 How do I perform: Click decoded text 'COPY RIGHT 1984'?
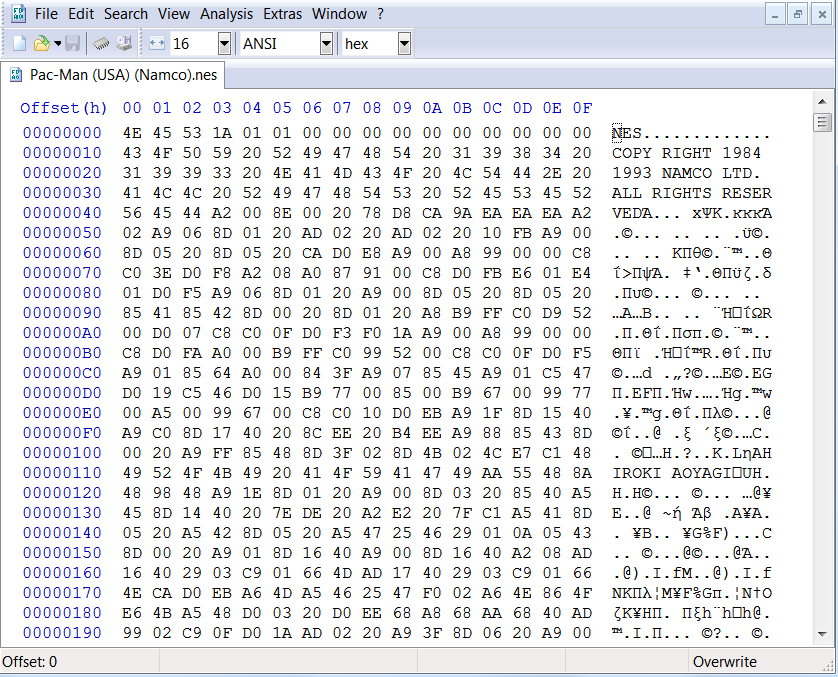pos(687,153)
